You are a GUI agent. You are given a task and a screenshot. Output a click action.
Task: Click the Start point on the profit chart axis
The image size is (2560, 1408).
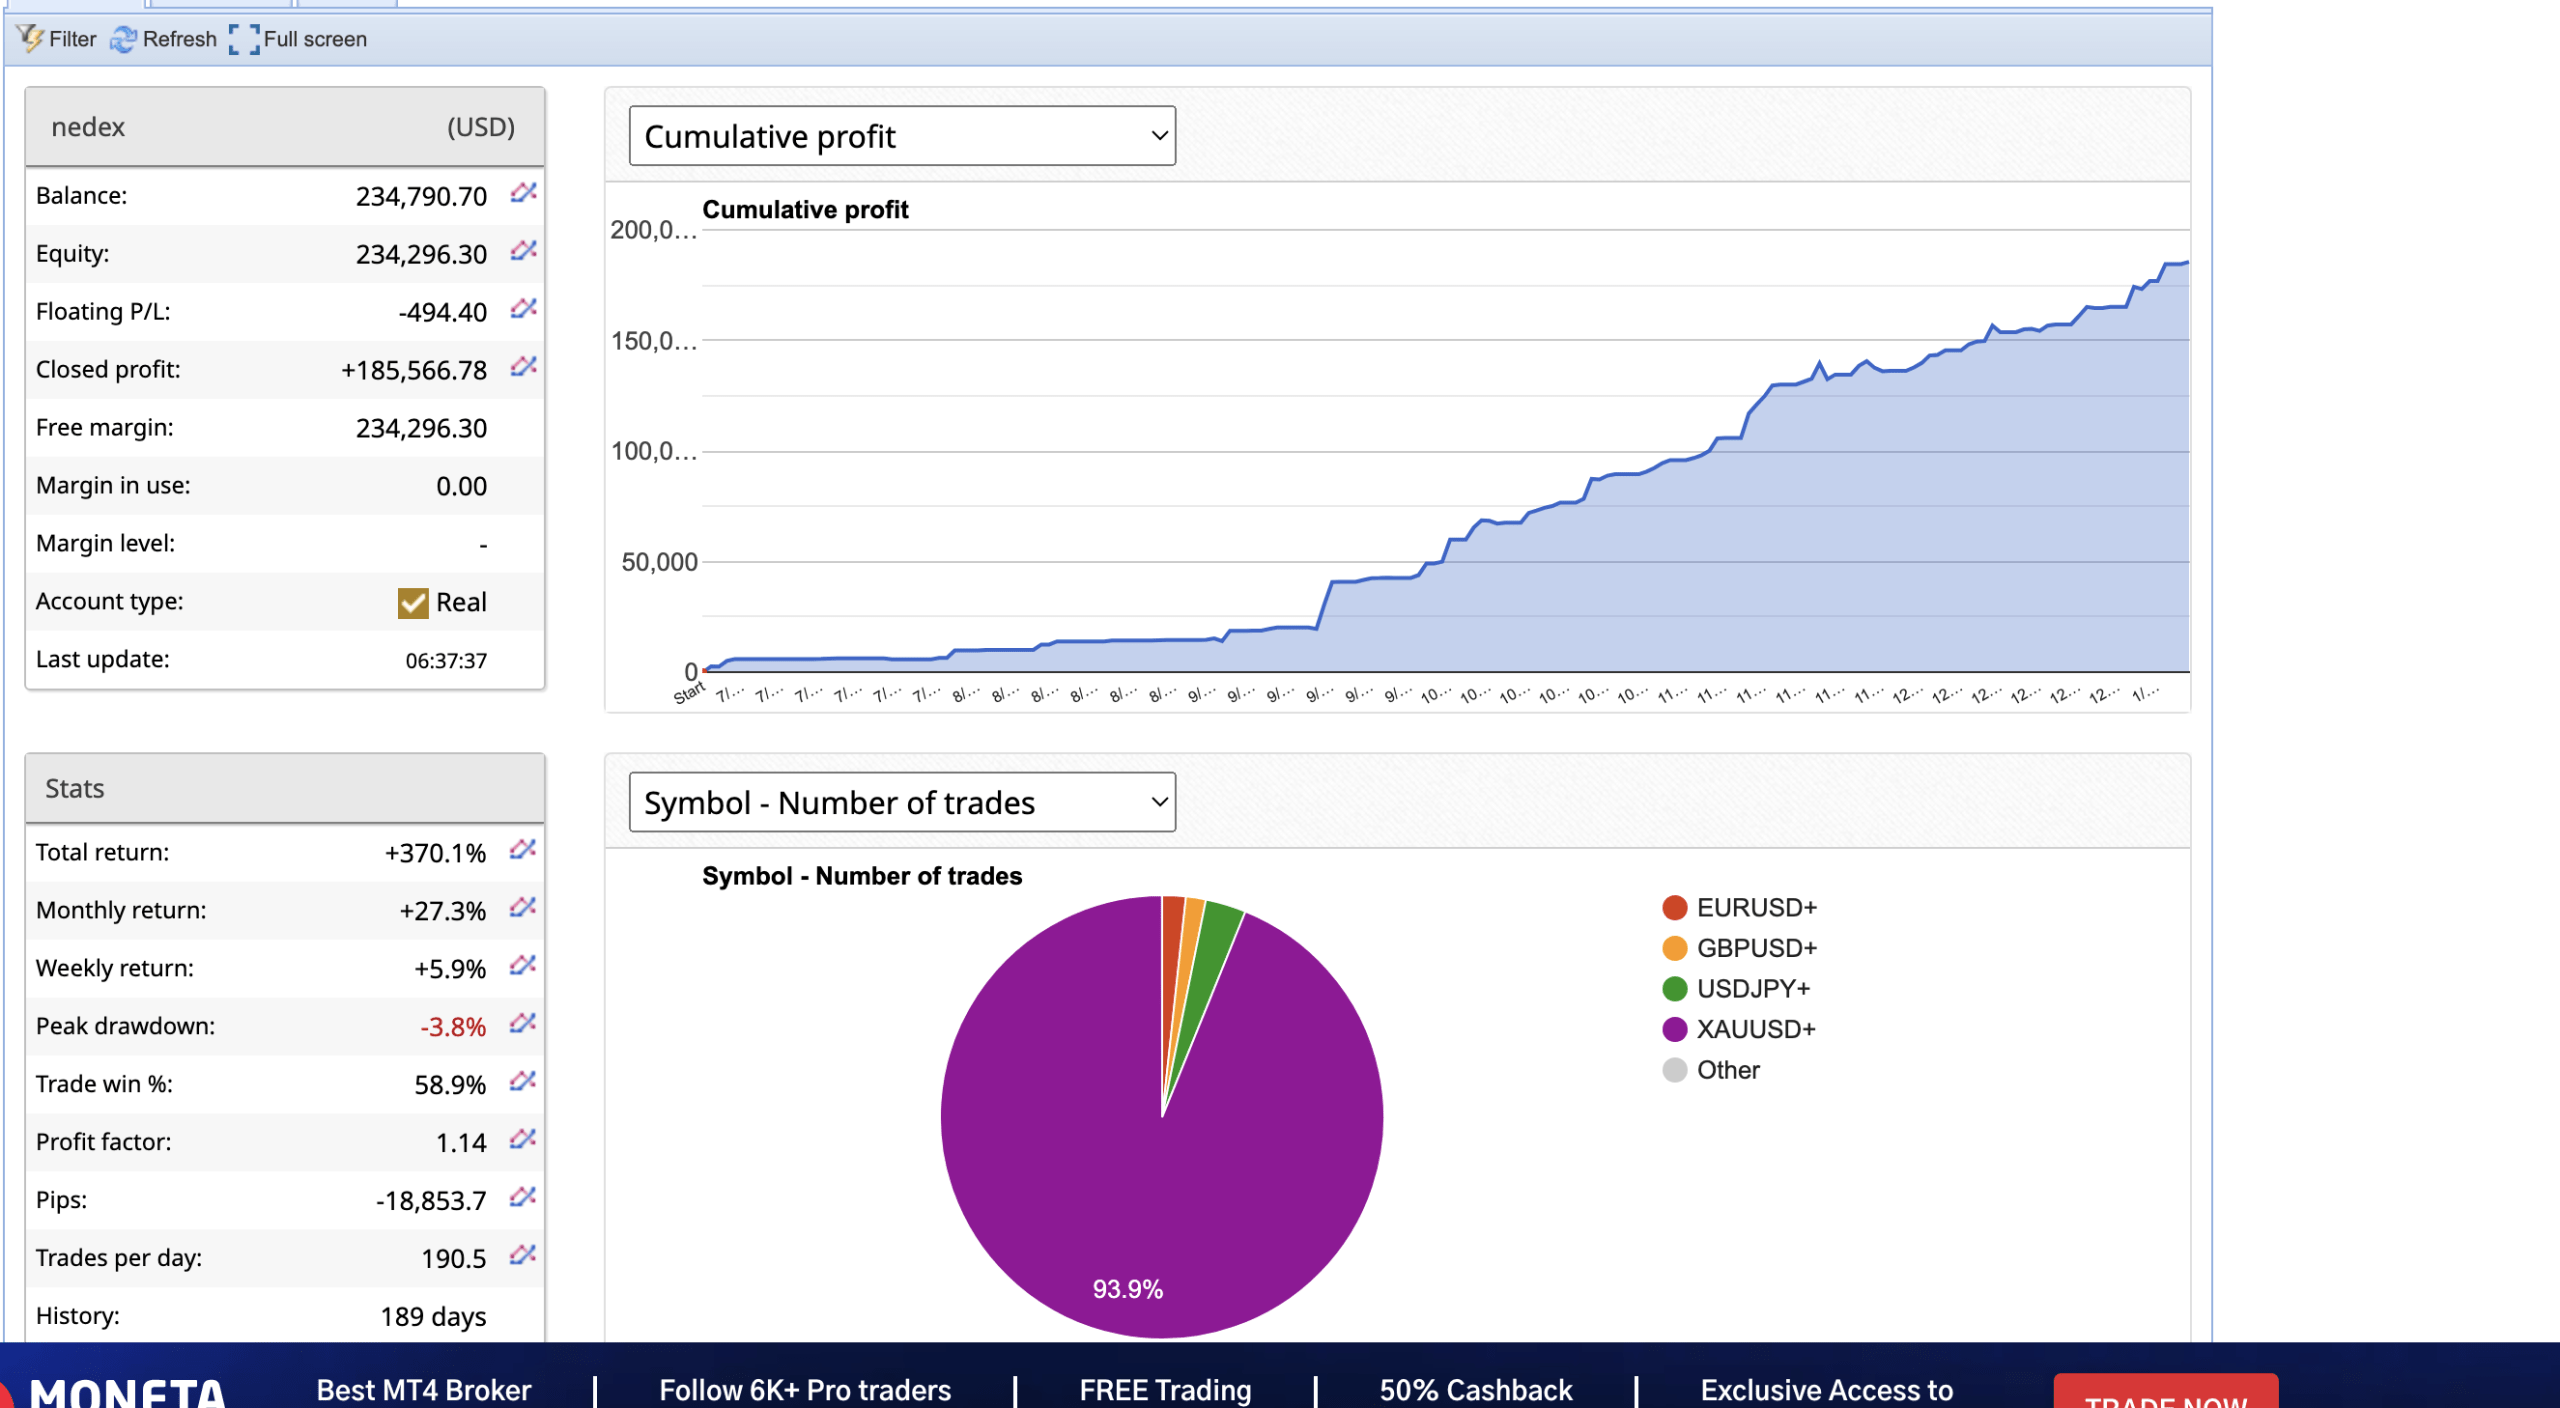click(x=689, y=692)
